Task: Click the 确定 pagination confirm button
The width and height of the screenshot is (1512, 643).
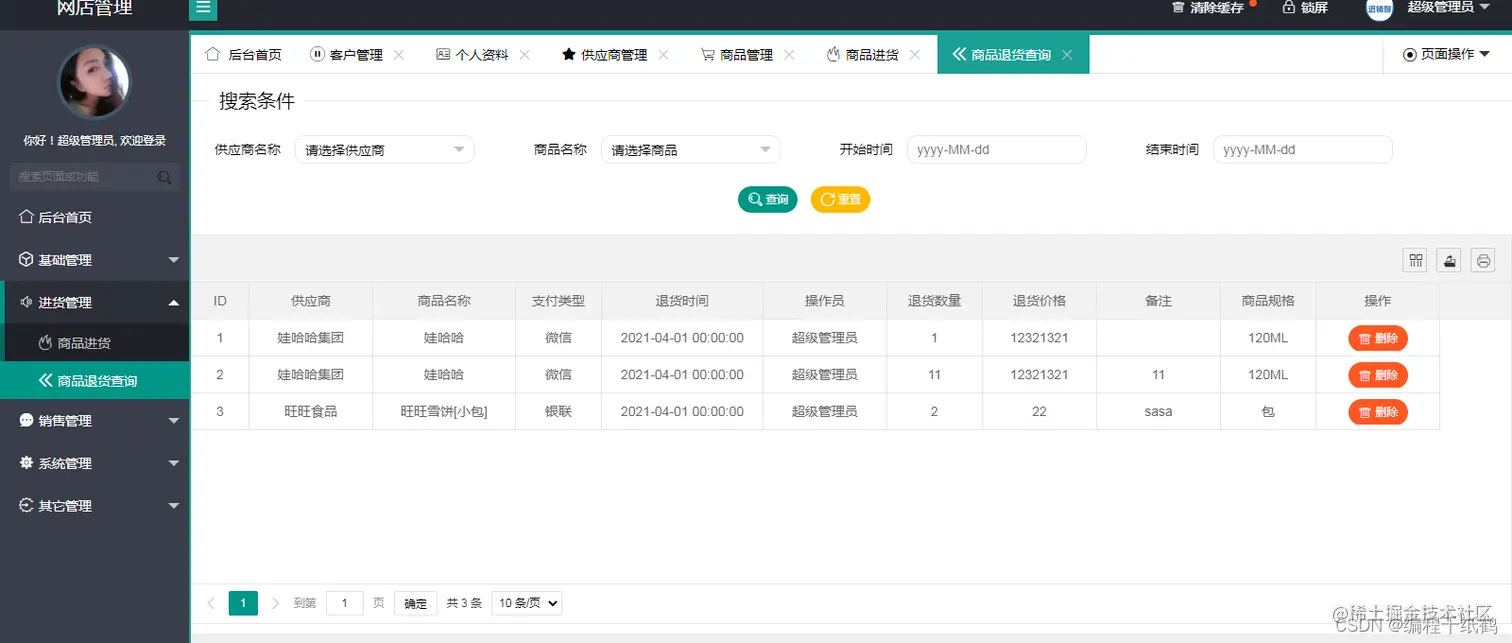Action: click(x=415, y=603)
